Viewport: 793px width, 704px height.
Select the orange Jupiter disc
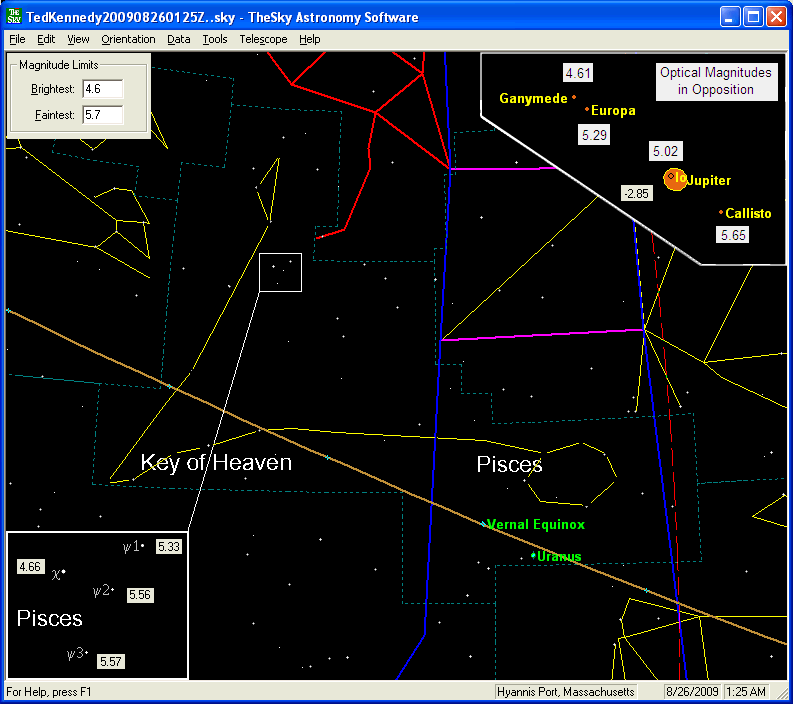pos(675,180)
